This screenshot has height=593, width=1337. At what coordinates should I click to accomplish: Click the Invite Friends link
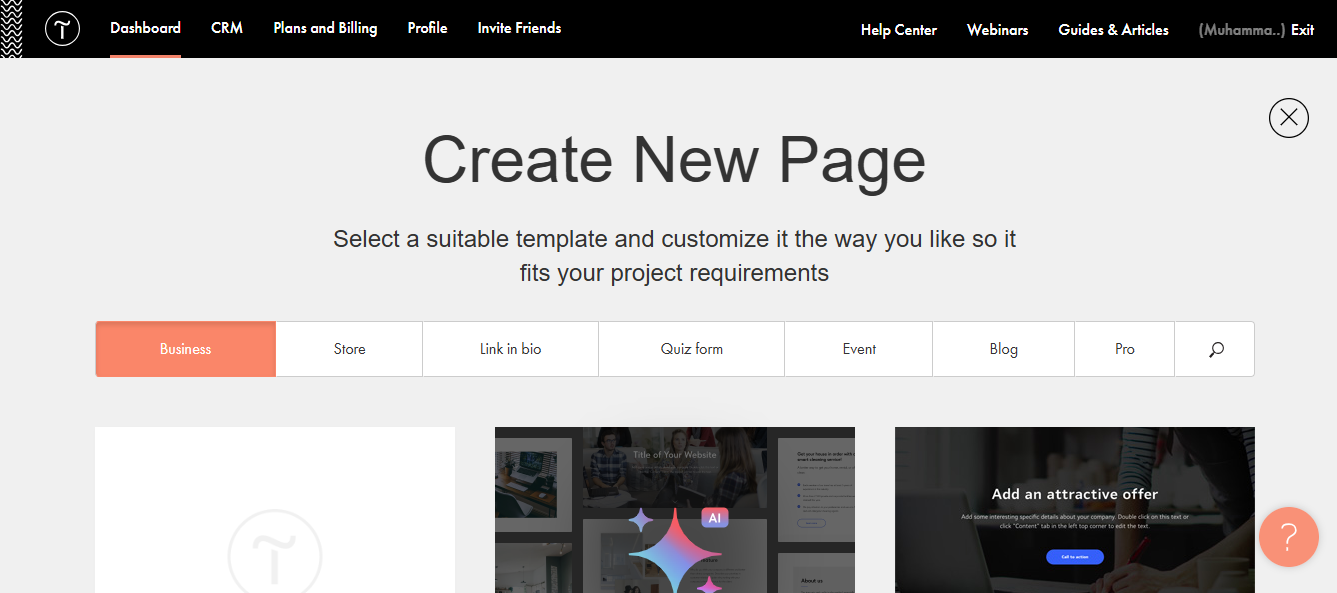[x=519, y=28]
